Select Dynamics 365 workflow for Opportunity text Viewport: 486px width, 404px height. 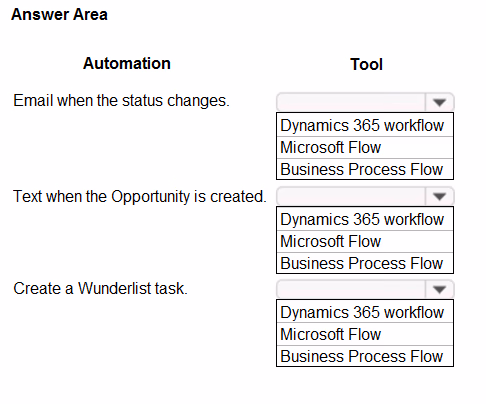click(365, 219)
